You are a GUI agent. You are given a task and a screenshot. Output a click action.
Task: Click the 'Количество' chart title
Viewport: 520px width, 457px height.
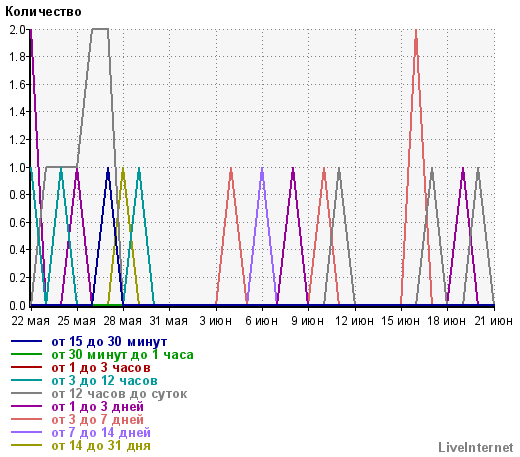(x=43, y=12)
